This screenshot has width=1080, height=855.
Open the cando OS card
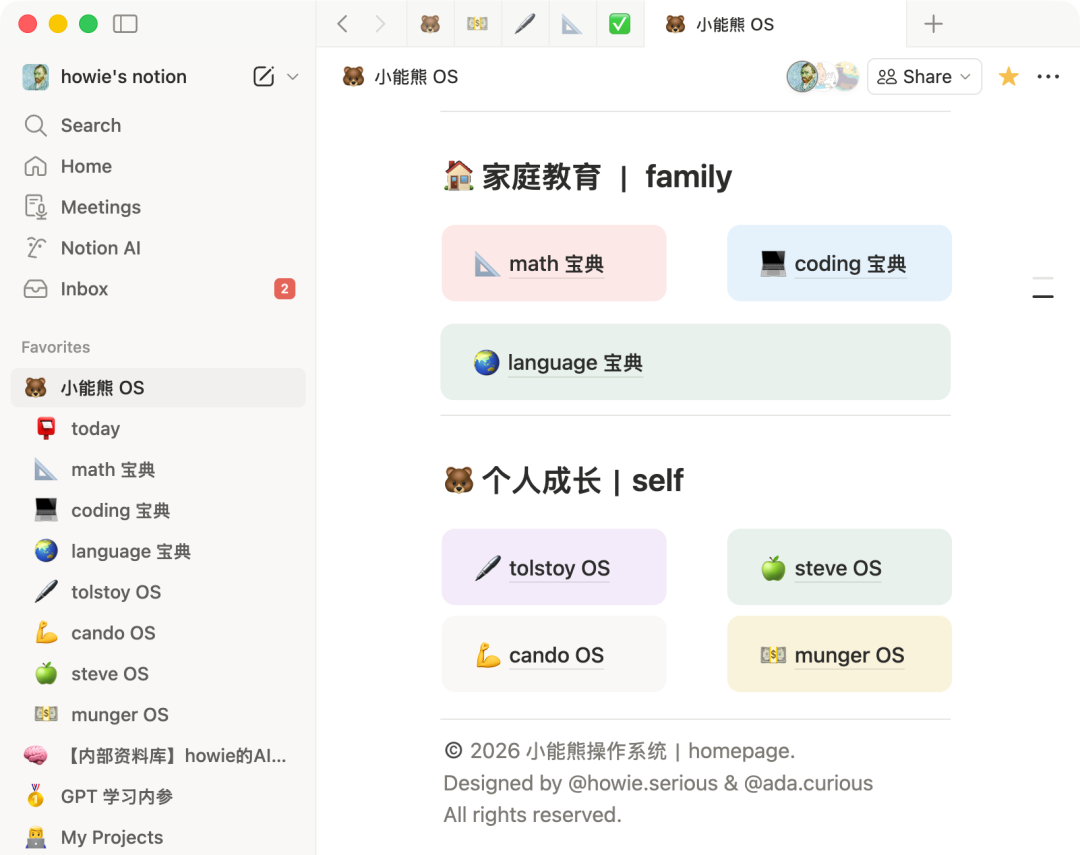click(x=554, y=655)
